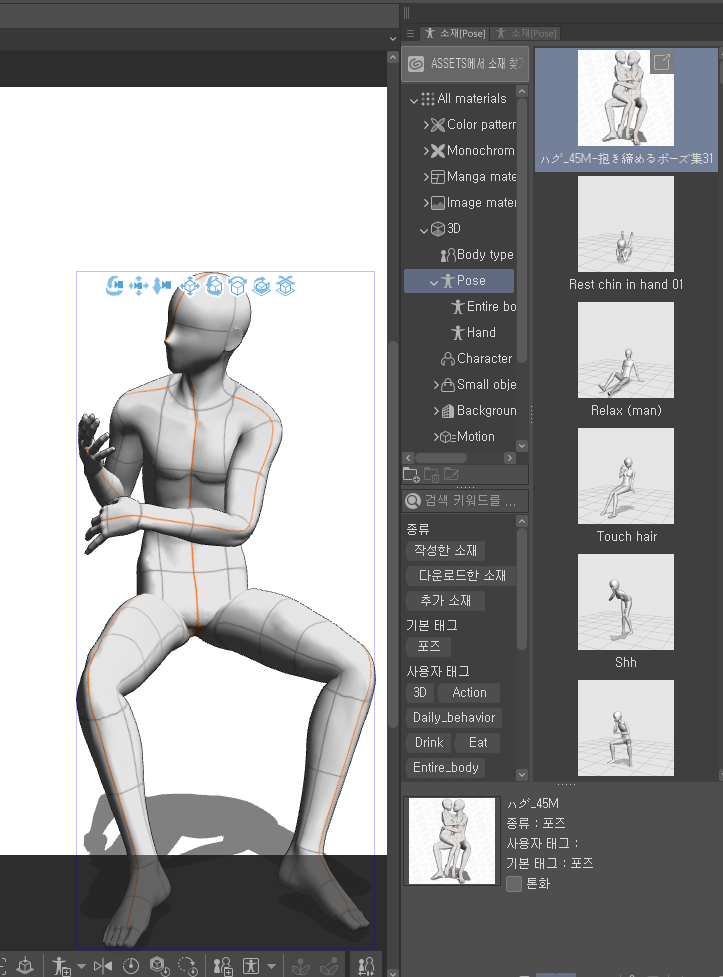
Task: Select the Character folder
Action: point(476,359)
